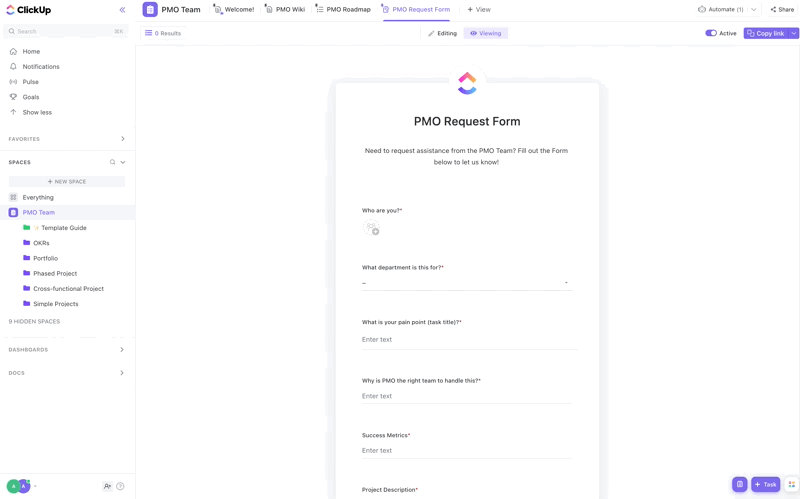
Task: Add assignee via Who are you icon
Action: (371, 228)
